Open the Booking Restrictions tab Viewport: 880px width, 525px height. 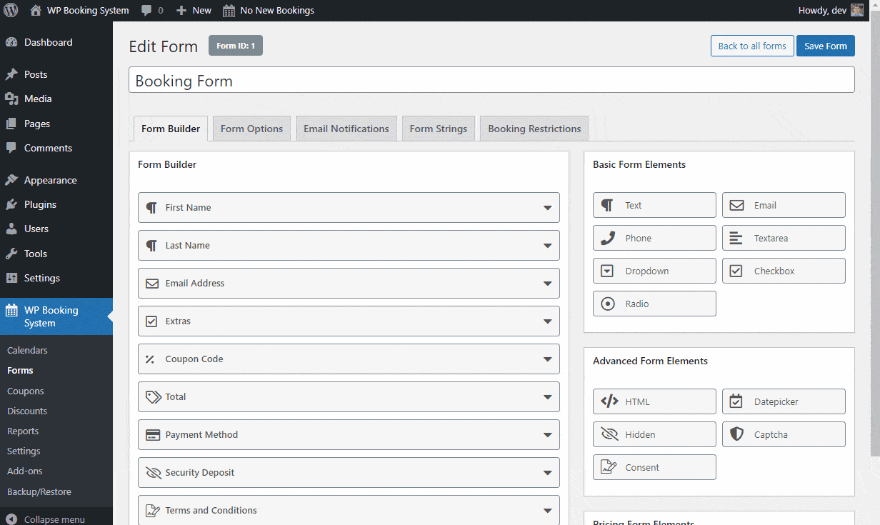pyautogui.click(x=534, y=129)
